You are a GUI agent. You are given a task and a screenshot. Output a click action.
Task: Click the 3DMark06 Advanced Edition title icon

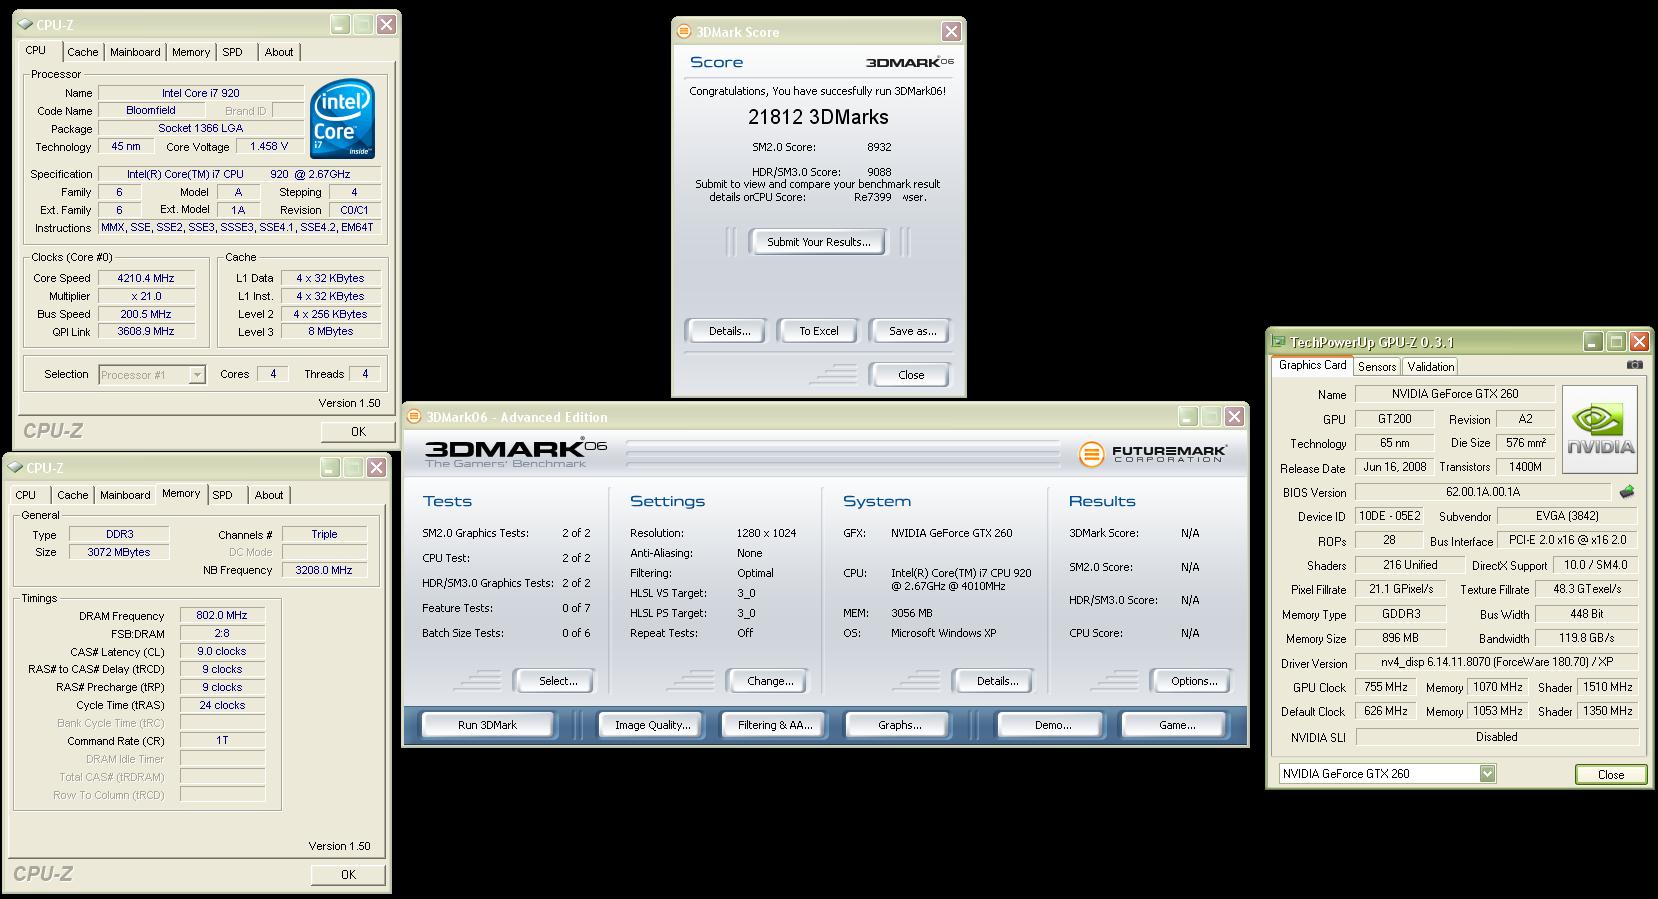pyautogui.click(x=414, y=417)
